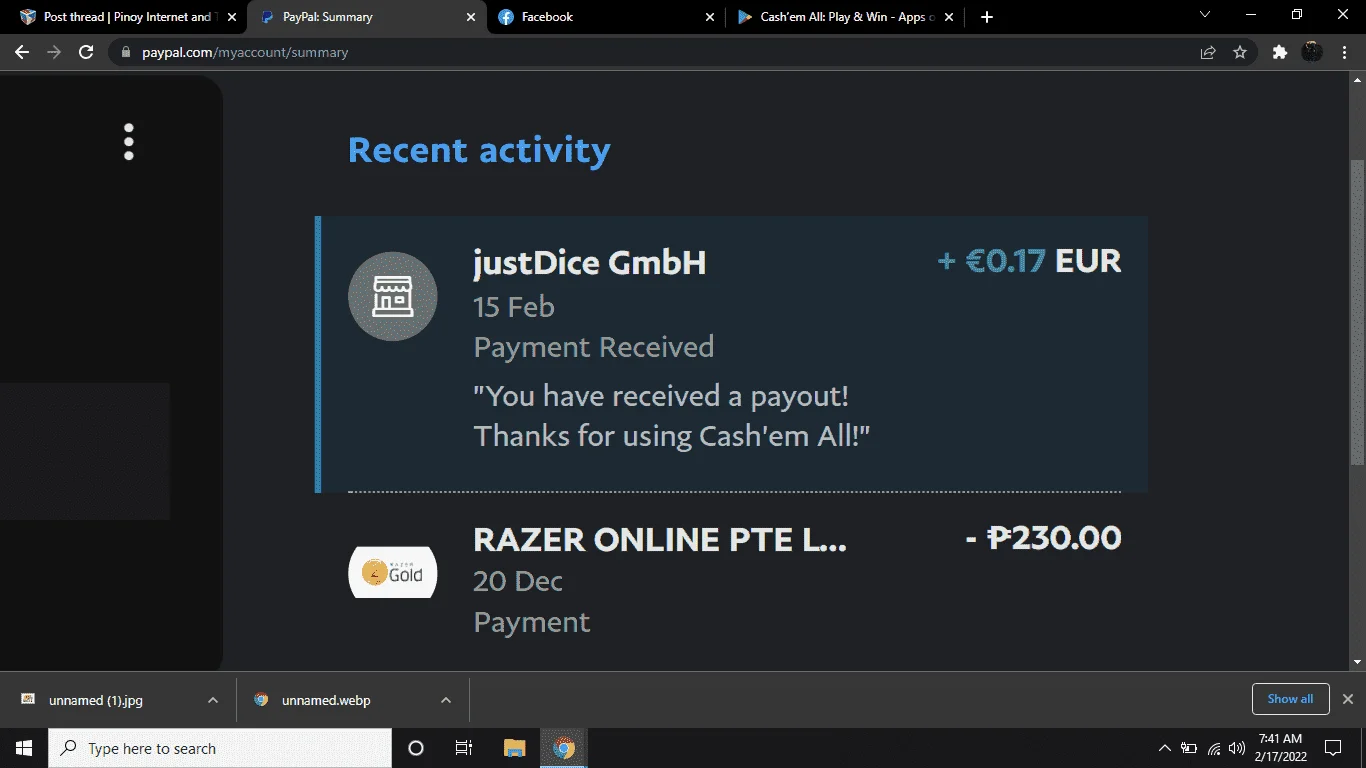Show hidden system tray icons
This screenshot has width=1366, height=768.
tap(1164, 748)
